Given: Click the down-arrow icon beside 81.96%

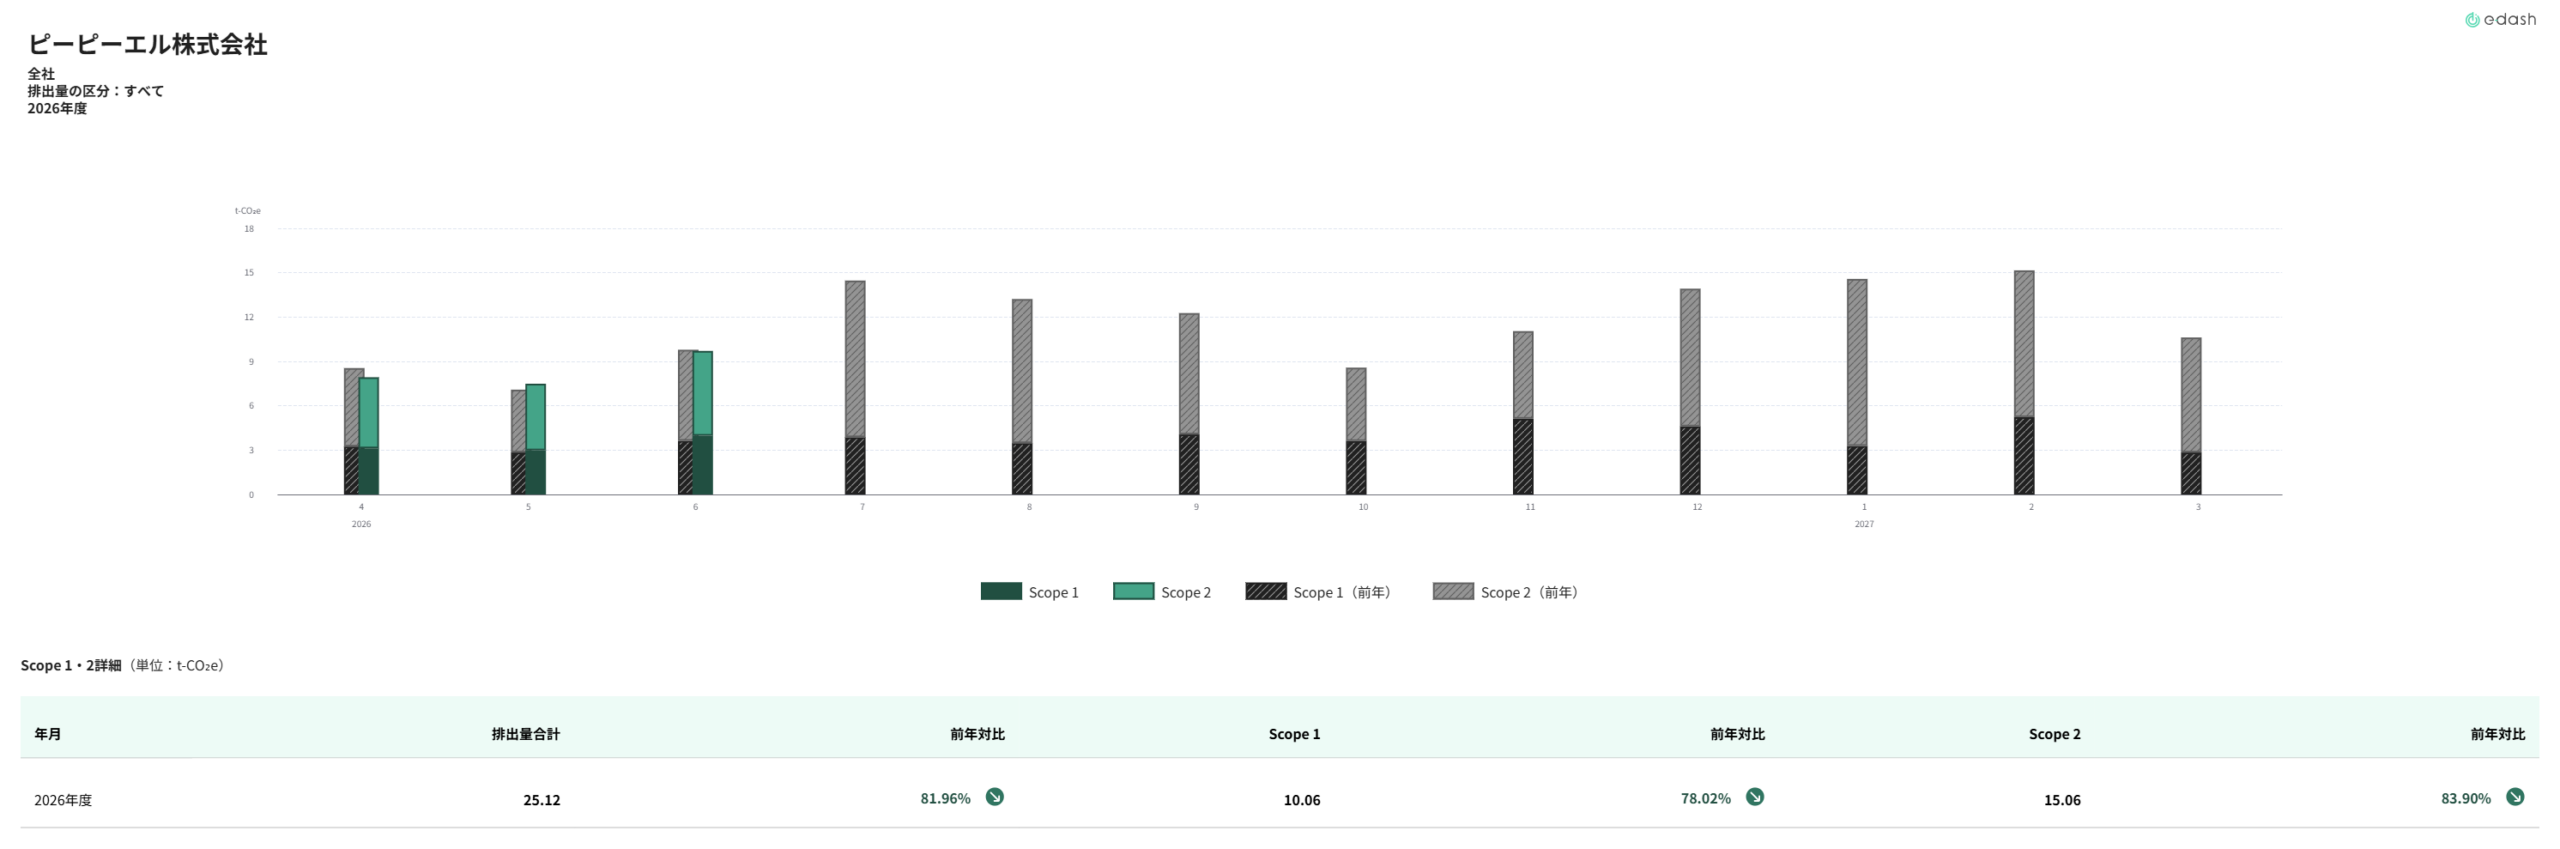Looking at the screenshot, I should coord(994,797).
